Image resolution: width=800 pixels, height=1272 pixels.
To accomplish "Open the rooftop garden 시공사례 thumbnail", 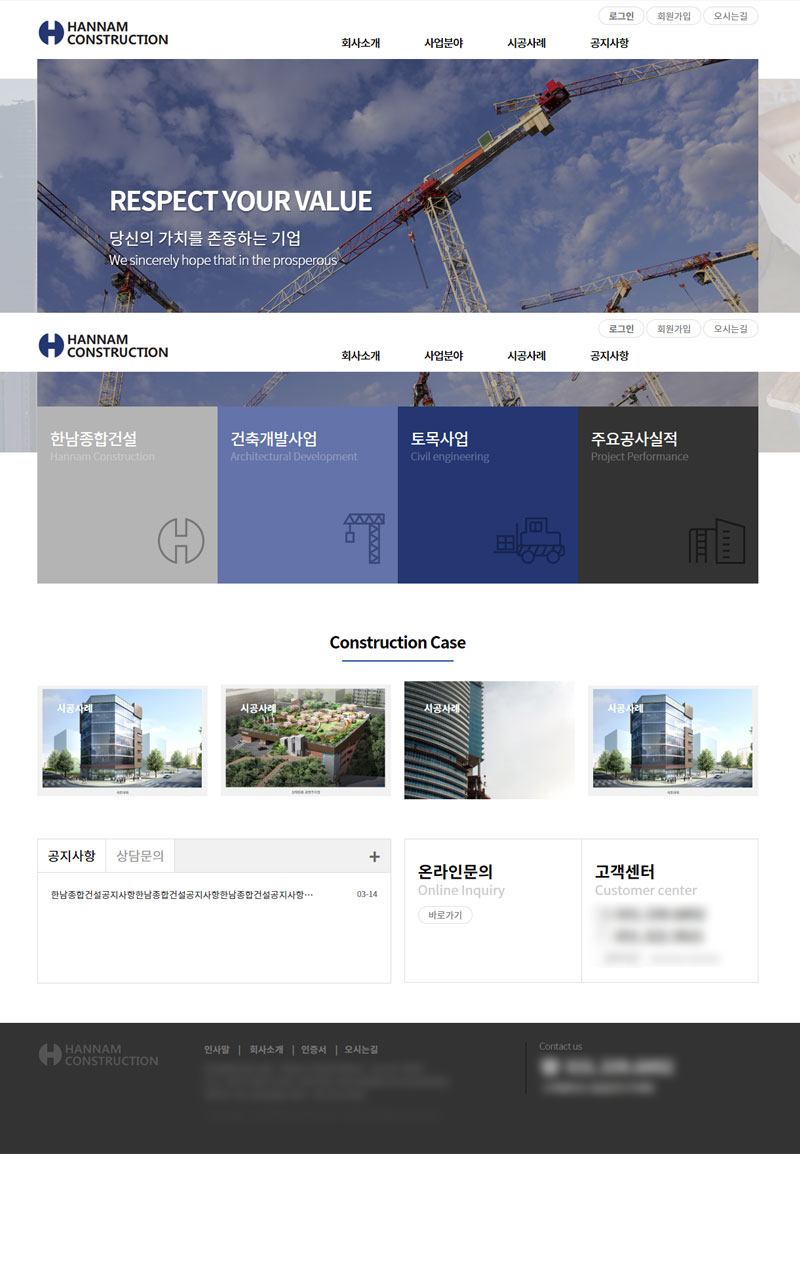I will pyautogui.click(x=305, y=740).
